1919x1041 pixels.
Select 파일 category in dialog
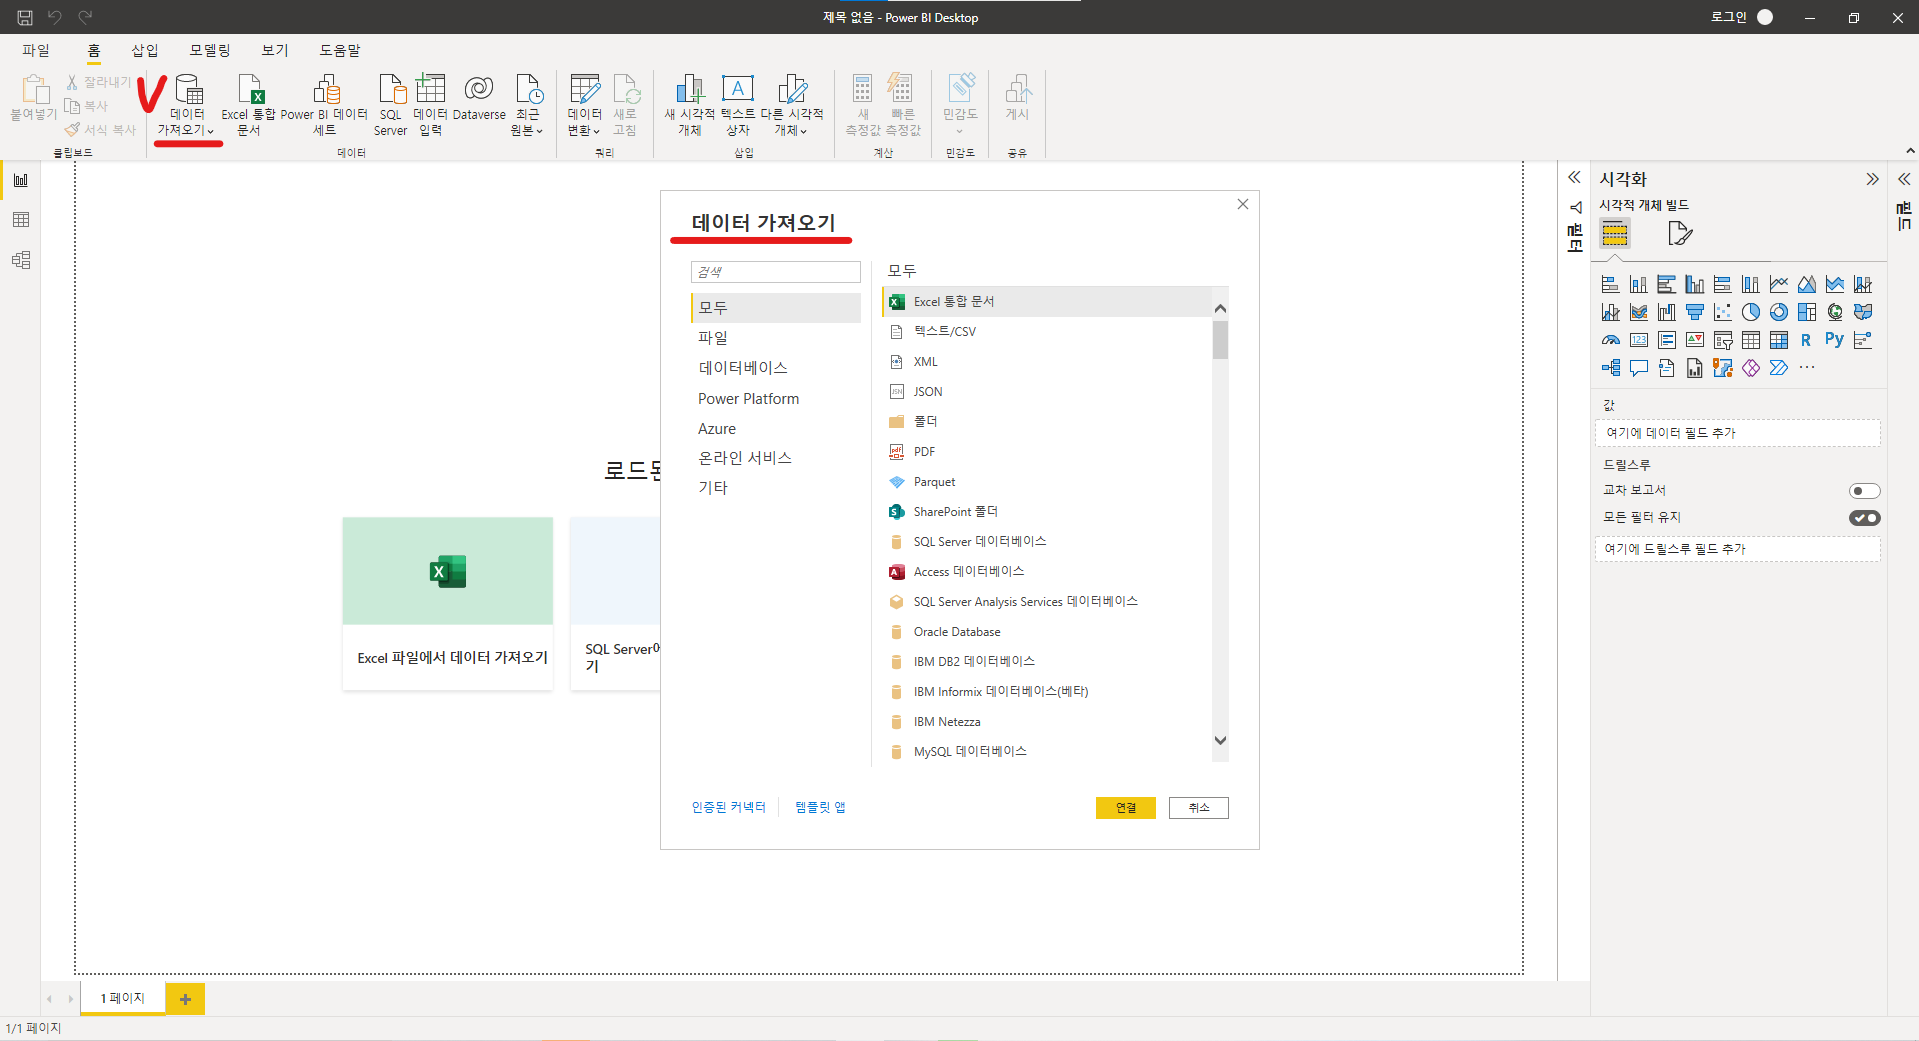[x=775, y=338]
